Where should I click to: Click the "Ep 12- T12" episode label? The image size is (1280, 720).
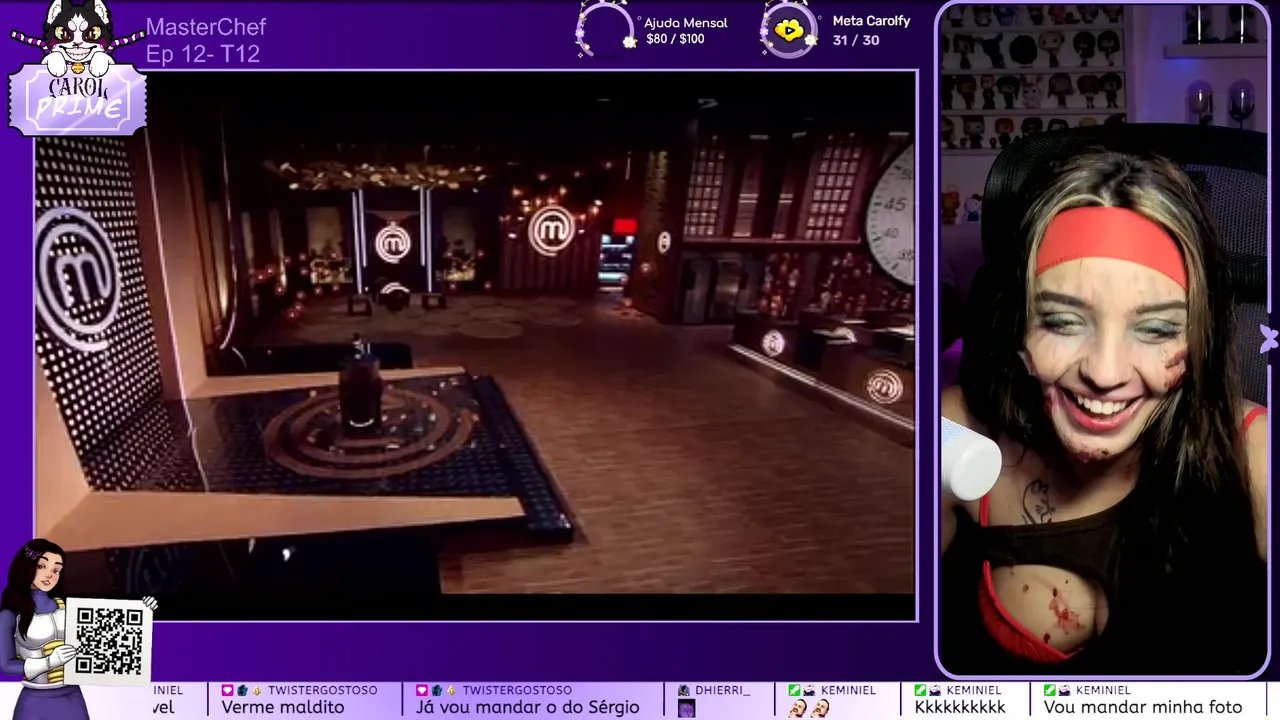[203, 54]
